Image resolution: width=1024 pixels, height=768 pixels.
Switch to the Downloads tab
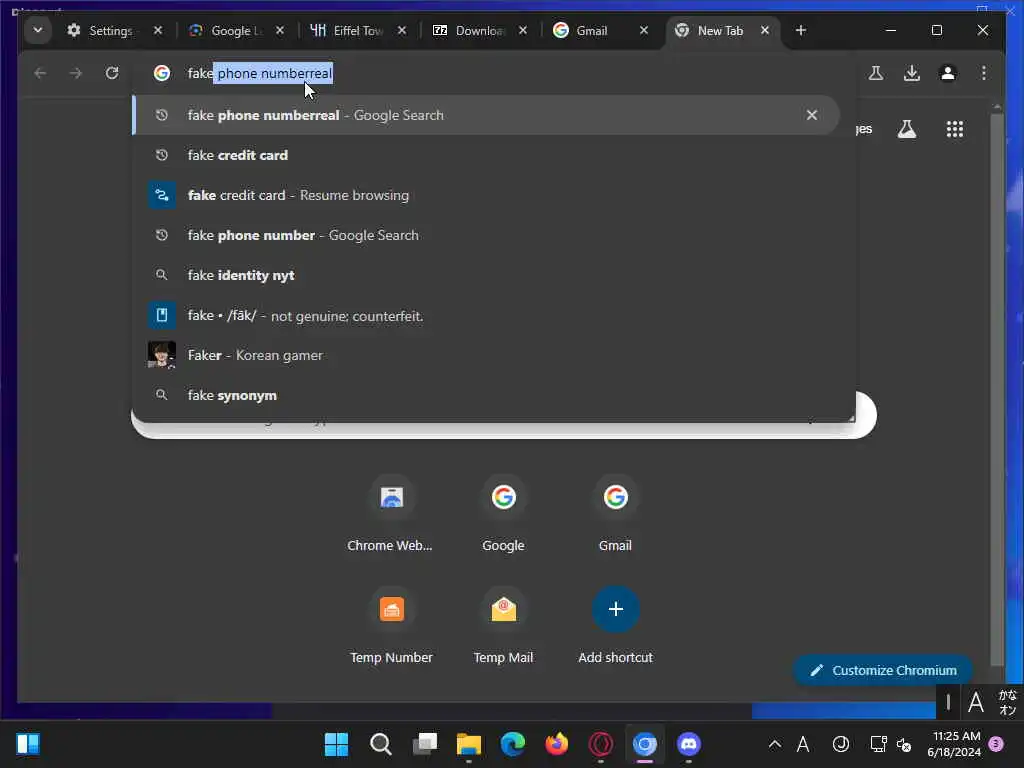click(469, 31)
